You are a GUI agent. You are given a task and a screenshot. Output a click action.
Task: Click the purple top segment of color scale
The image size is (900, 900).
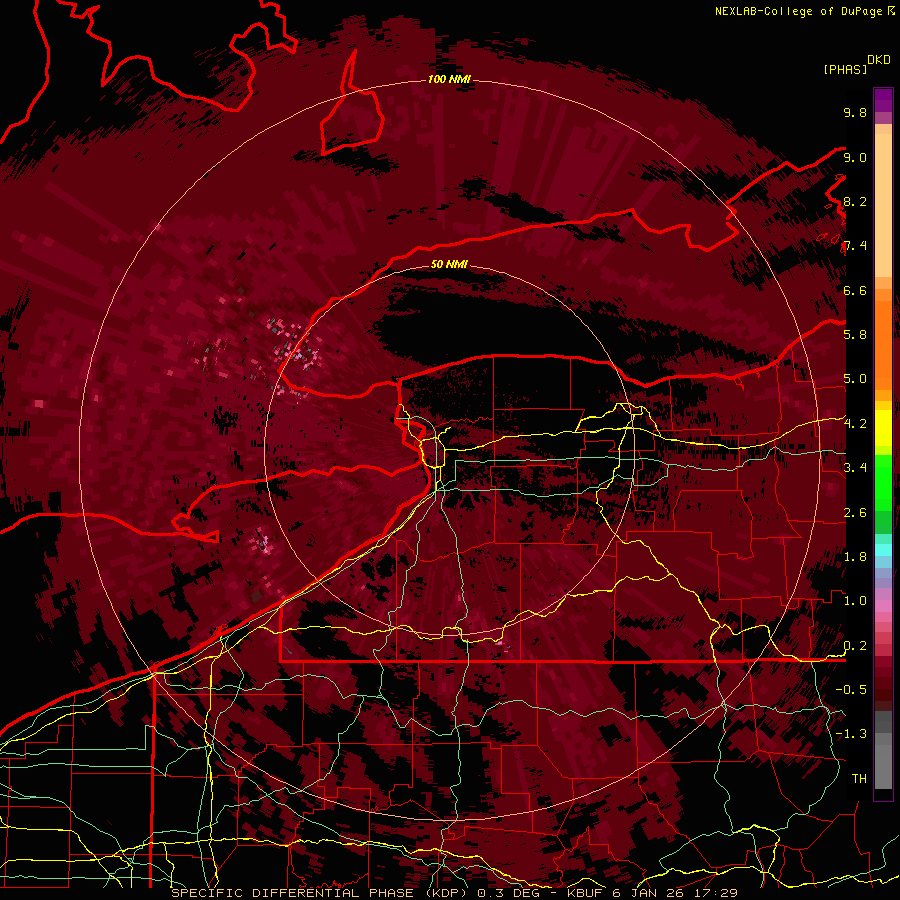tap(883, 100)
